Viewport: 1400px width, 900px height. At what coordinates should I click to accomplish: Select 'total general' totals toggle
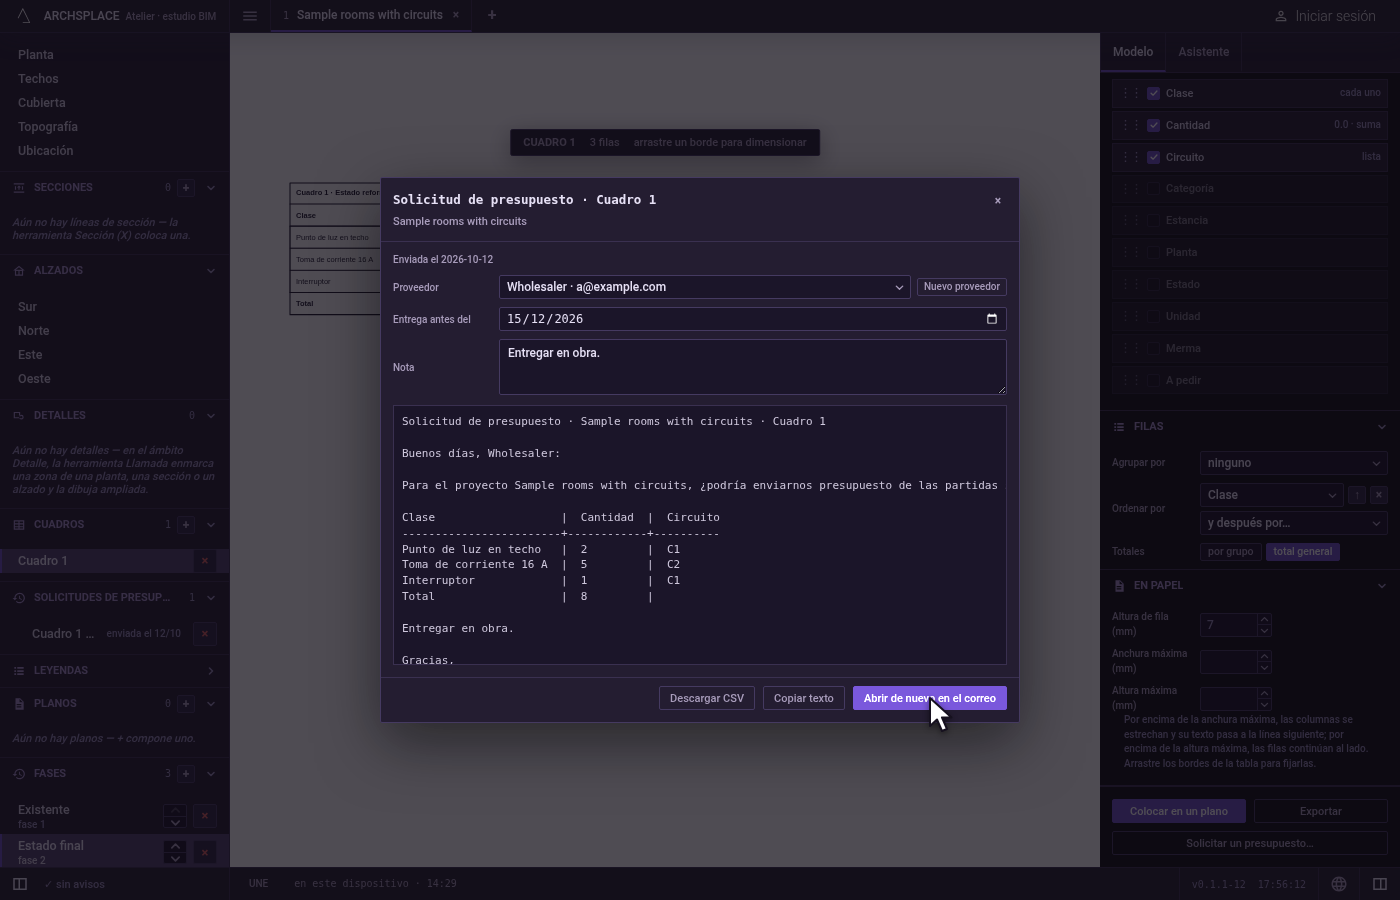[x=1303, y=552]
